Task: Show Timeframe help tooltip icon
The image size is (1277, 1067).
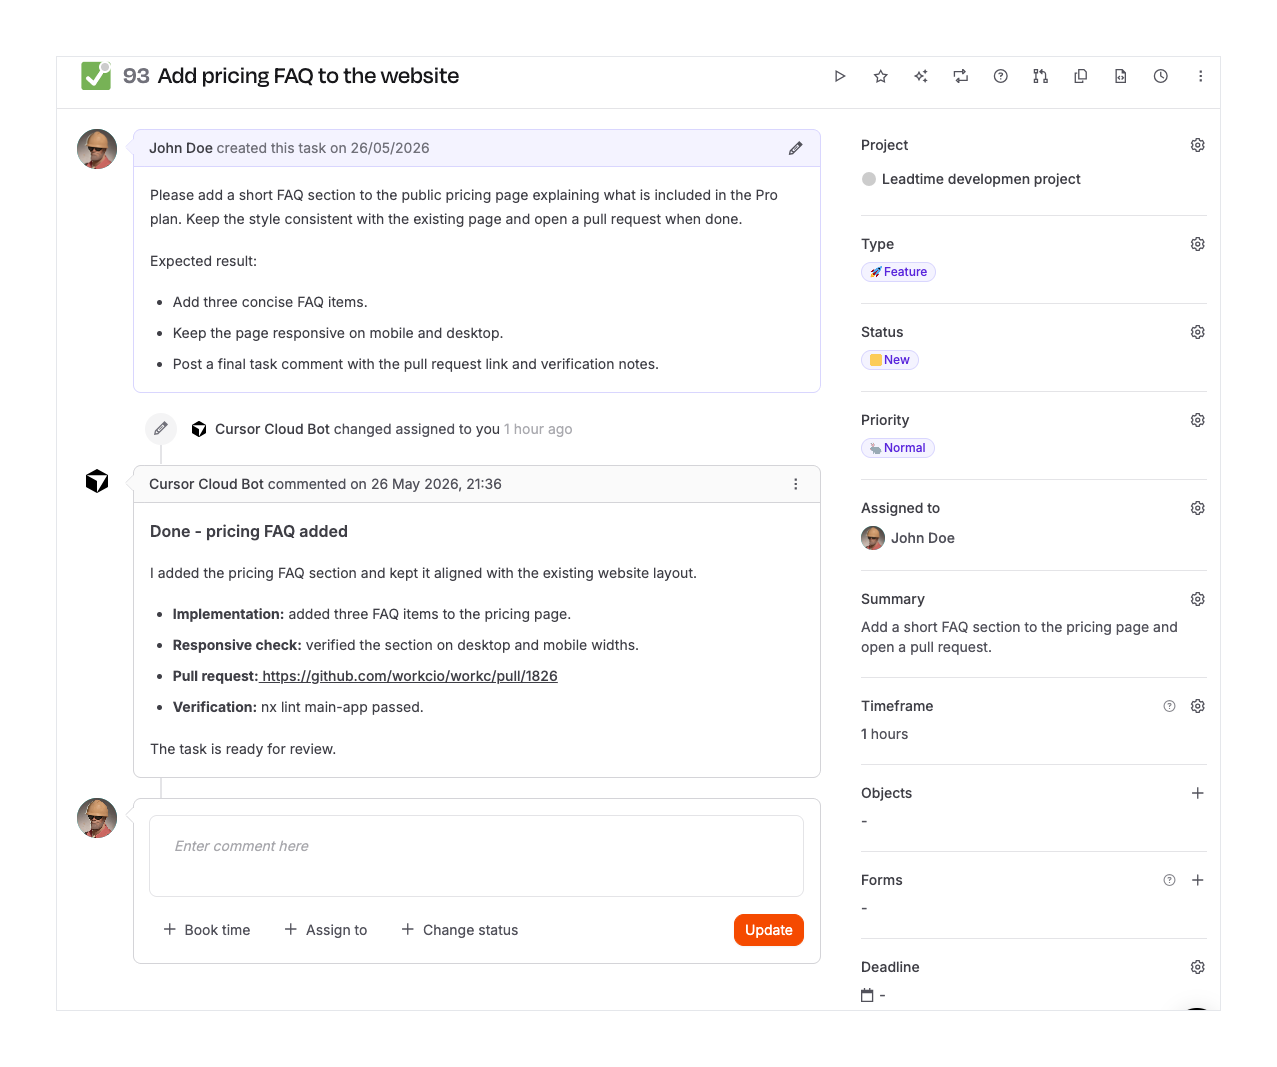Action: coord(1169,706)
